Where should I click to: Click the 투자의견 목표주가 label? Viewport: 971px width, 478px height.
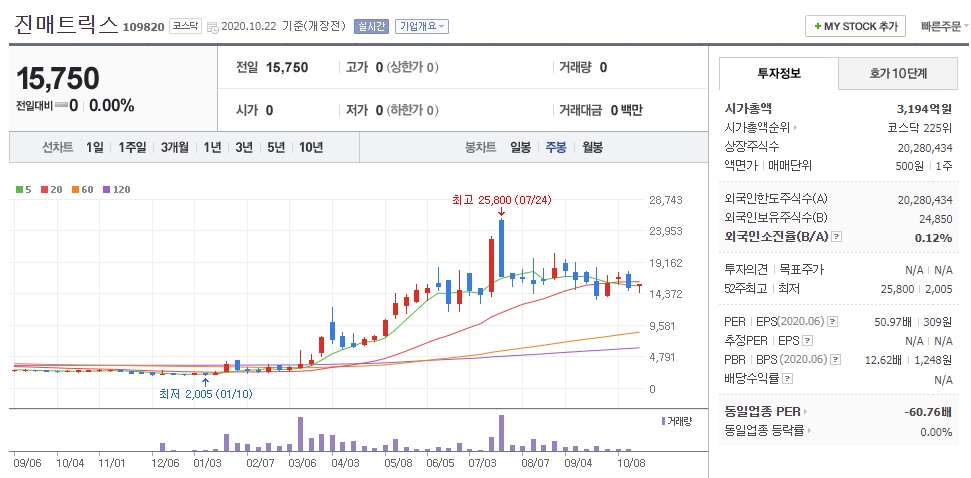[x=774, y=270]
